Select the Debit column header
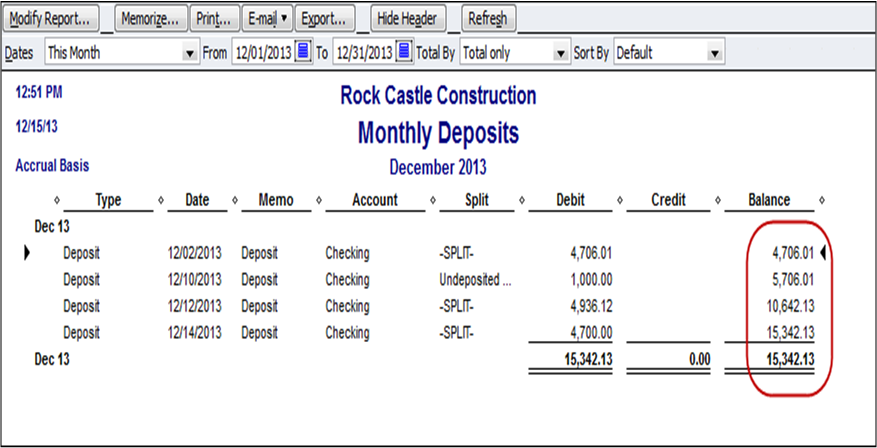This screenshot has width=877, height=448. point(570,200)
